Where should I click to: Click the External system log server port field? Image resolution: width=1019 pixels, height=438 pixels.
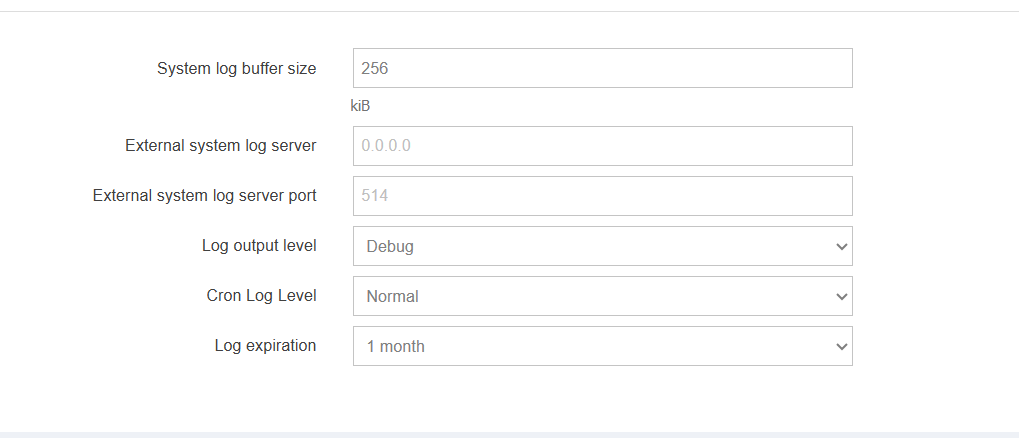(602, 196)
